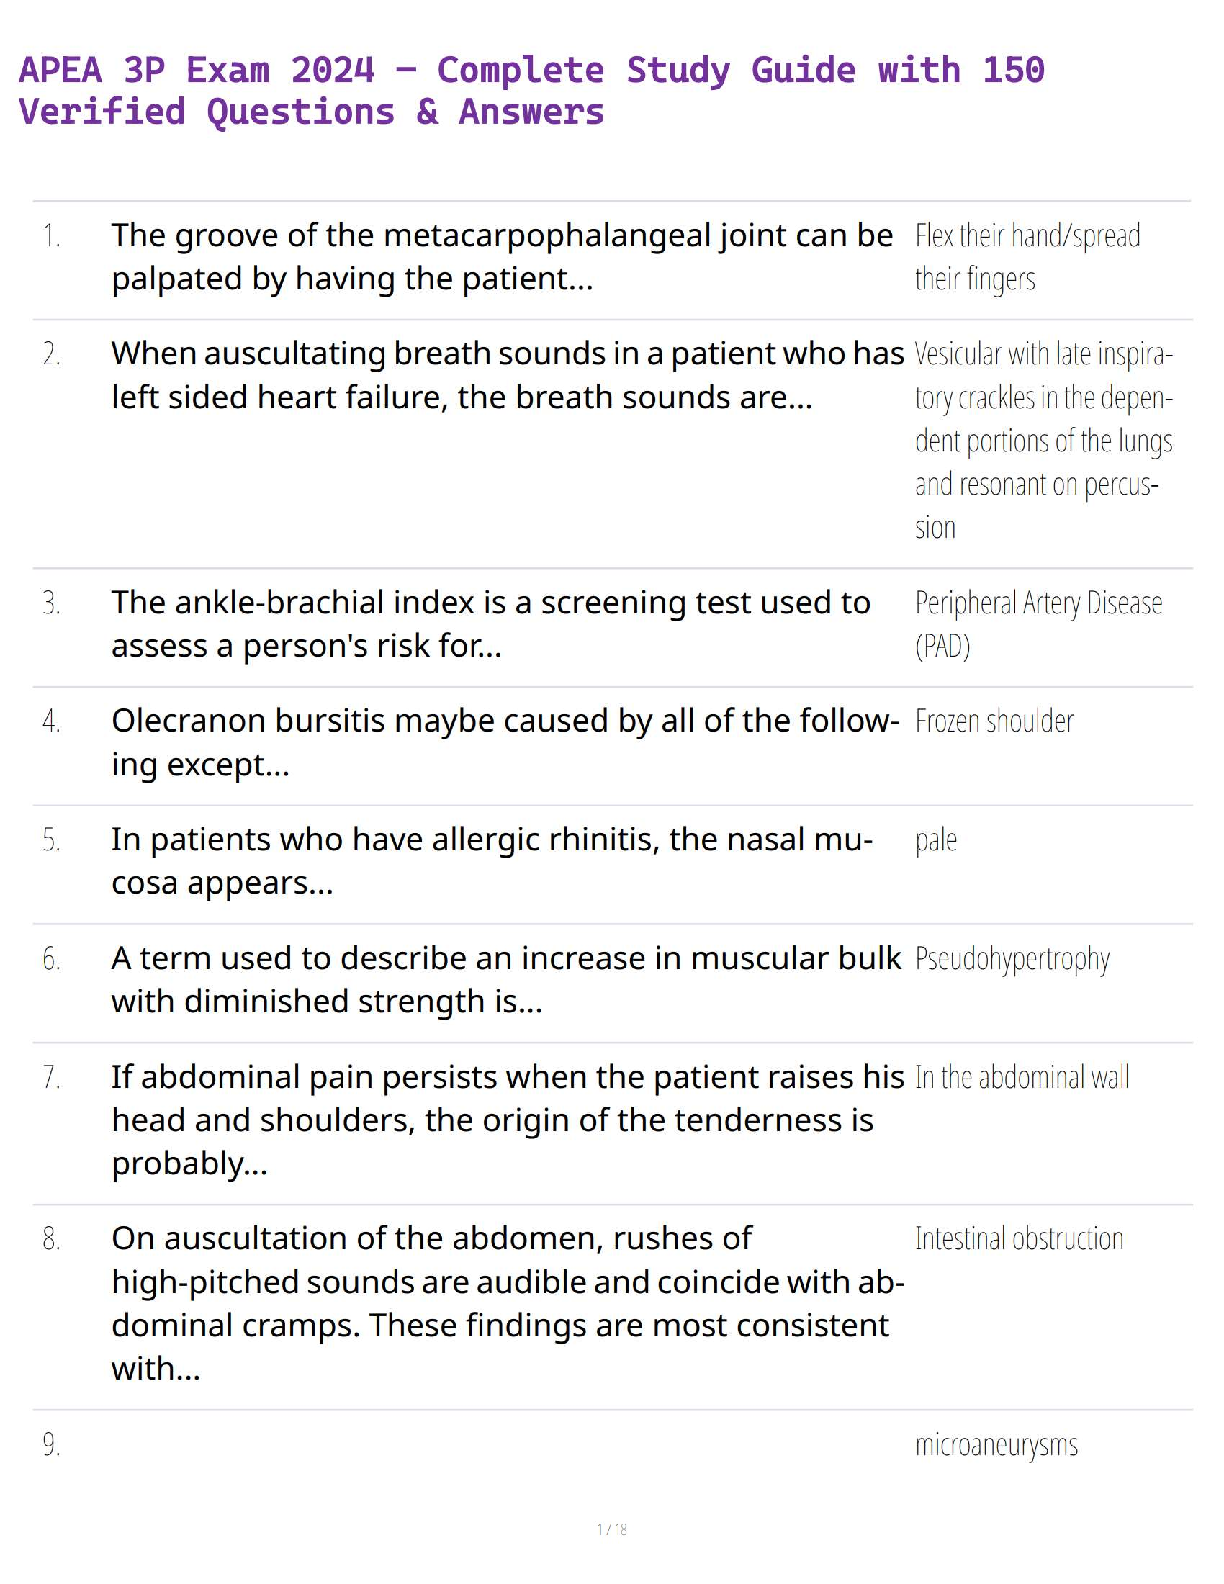Click question 8 about abdominal auscultation rushes
Image resolution: width=1224 pixels, height=1584 pixels.
(x=507, y=1303)
